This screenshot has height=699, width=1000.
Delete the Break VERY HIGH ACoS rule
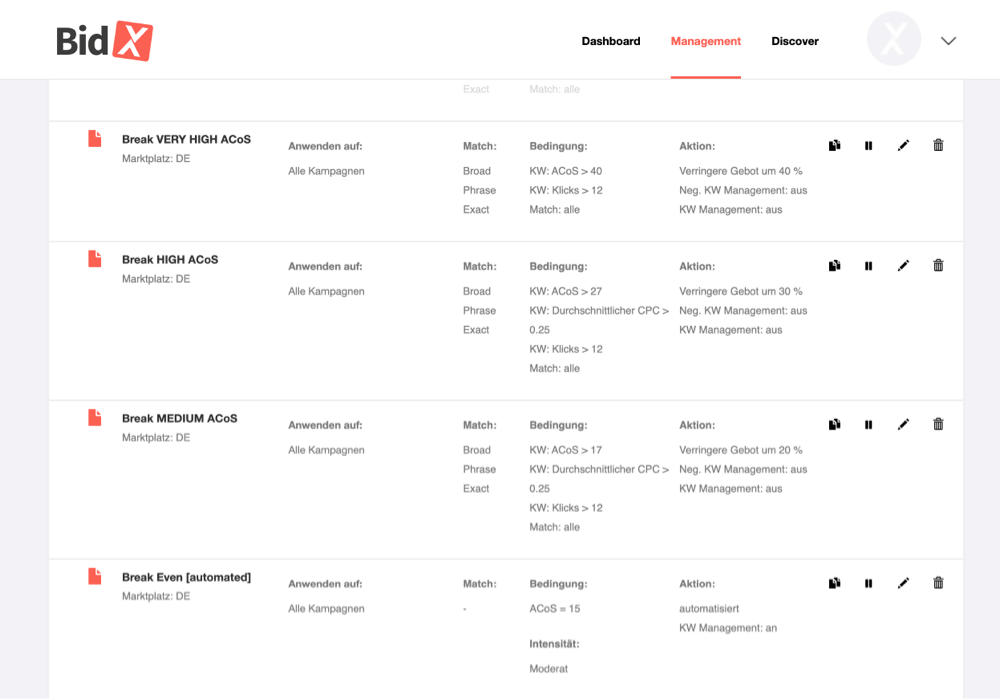coord(938,145)
